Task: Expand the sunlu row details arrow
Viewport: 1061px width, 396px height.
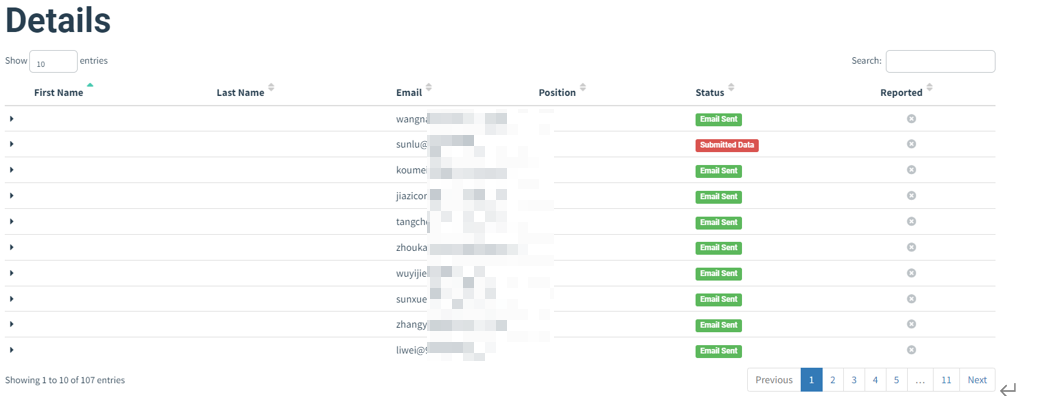Action: (12, 144)
